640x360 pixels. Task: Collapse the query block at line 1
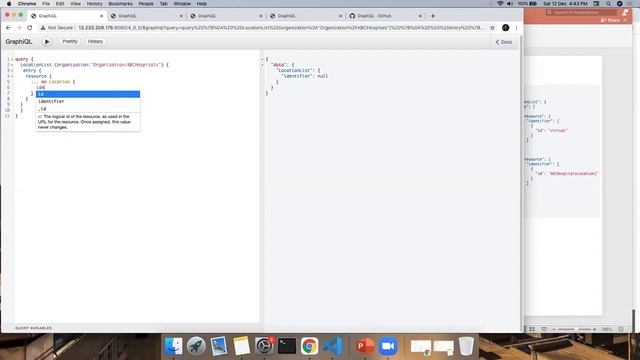tap(12, 59)
